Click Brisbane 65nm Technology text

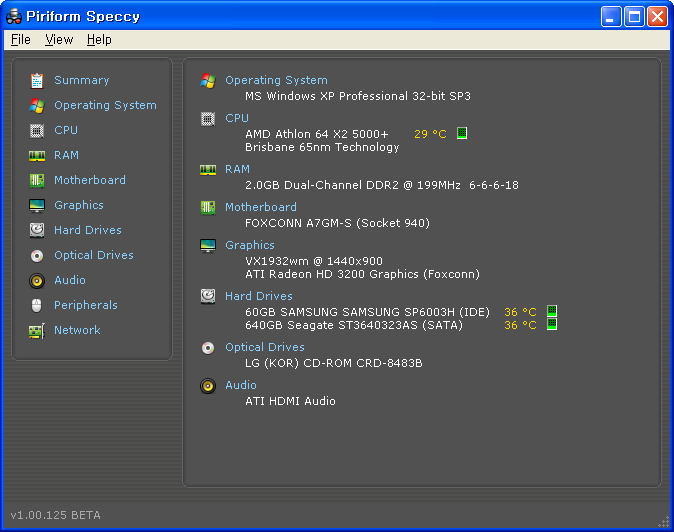(322, 147)
